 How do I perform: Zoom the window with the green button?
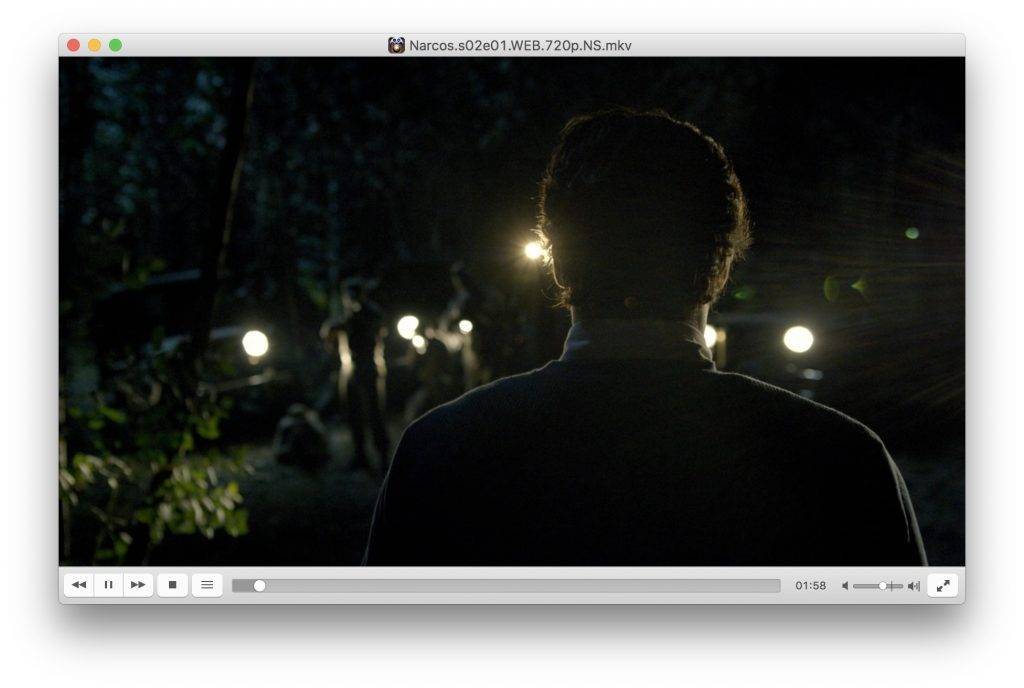click(x=115, y=45)
